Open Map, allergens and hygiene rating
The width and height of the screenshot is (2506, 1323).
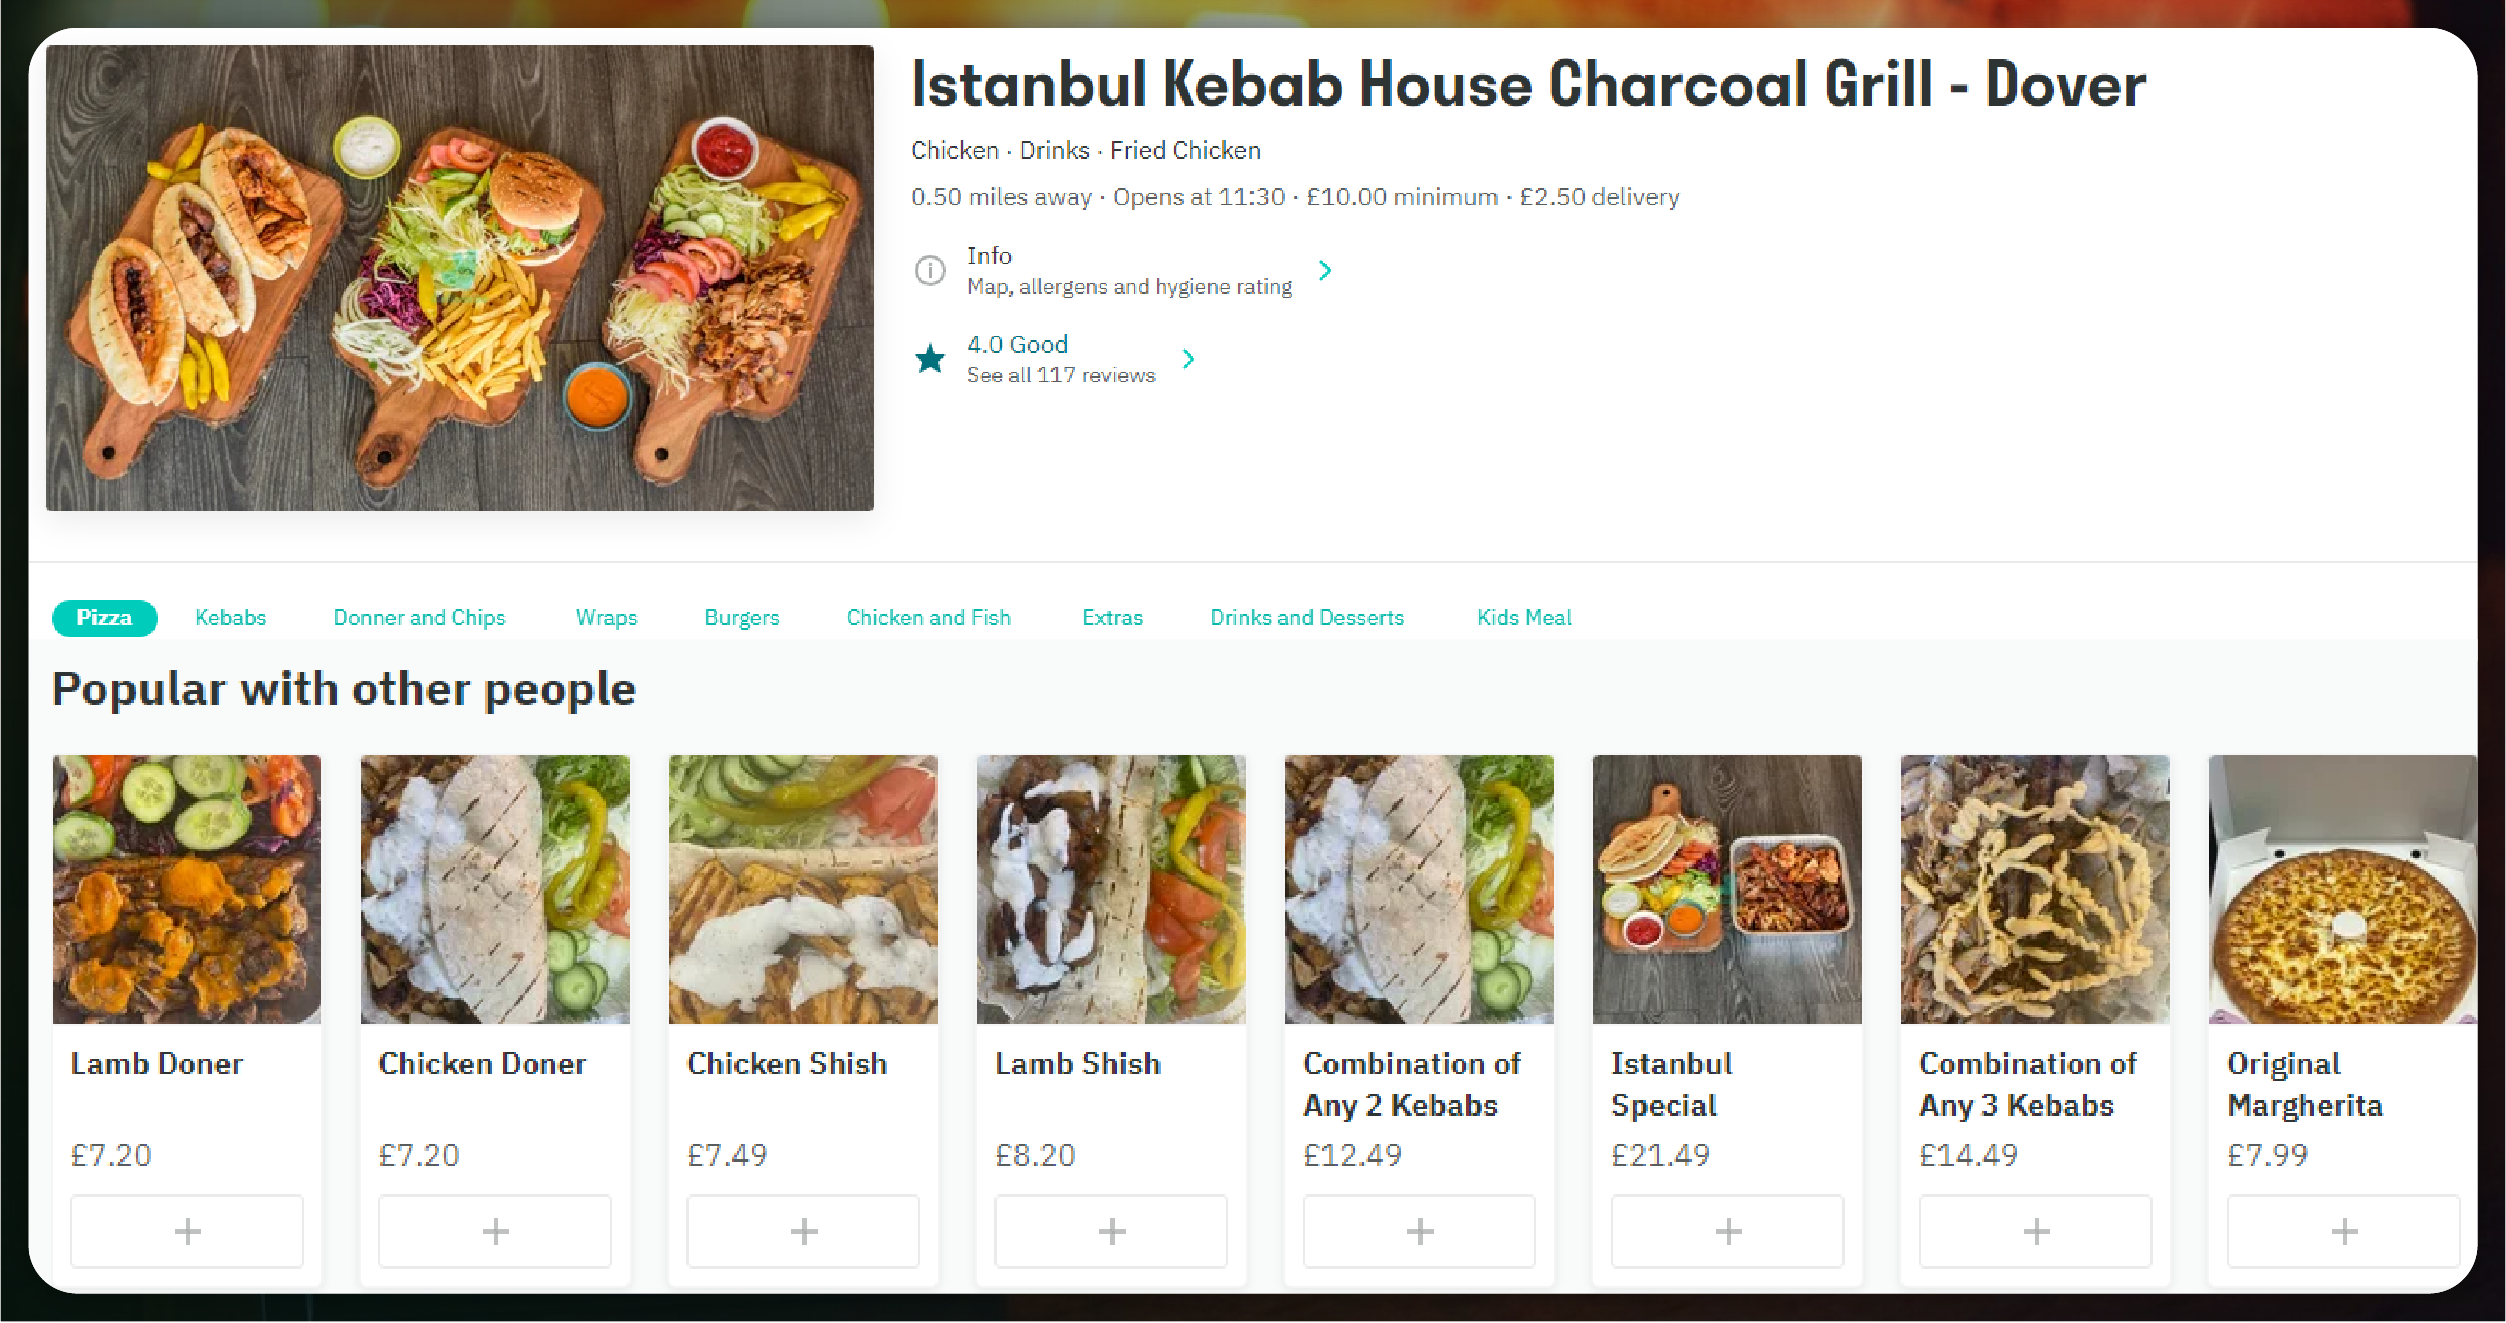[1129, 287]
